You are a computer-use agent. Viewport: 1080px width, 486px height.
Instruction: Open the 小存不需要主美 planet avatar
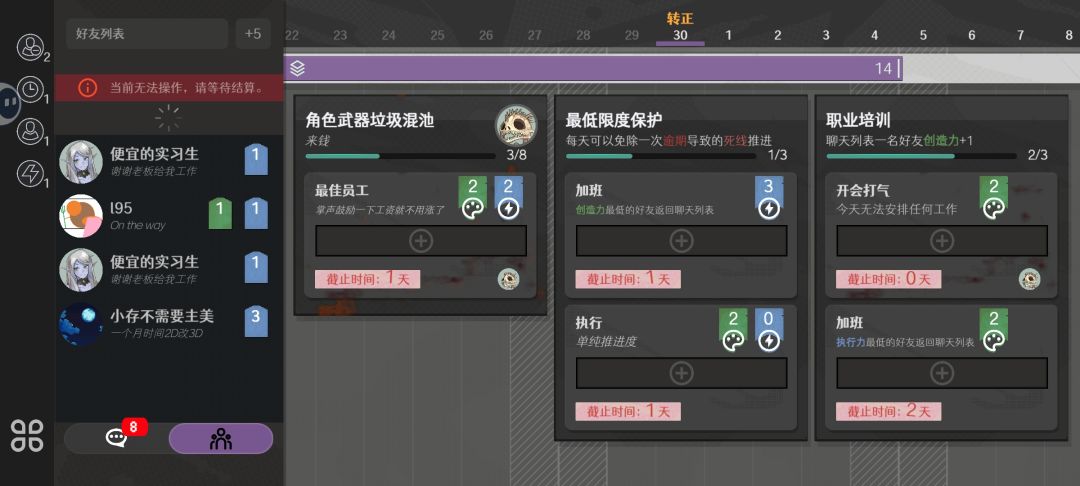point(81,324)
